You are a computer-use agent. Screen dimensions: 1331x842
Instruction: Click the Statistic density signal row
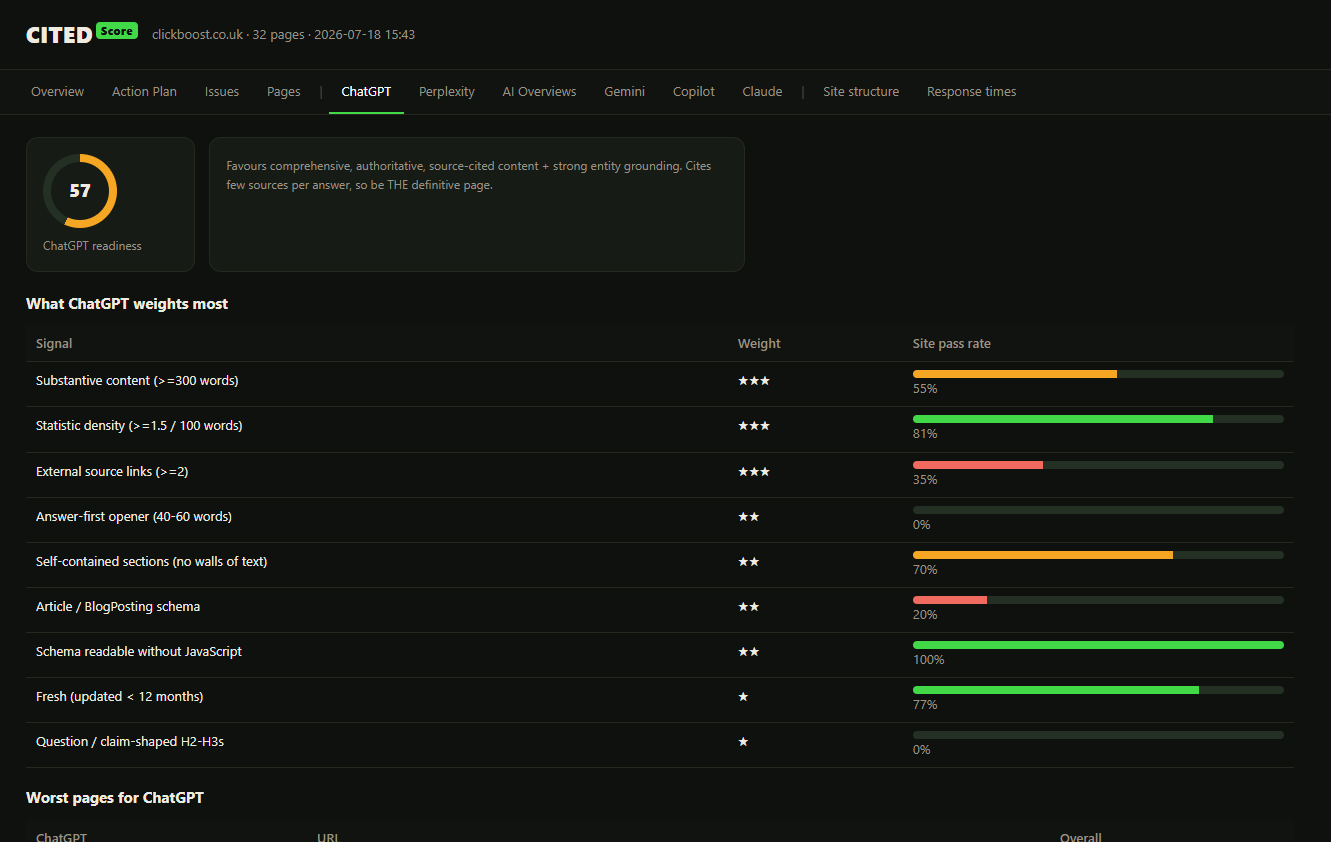click(x=660, y=429)
